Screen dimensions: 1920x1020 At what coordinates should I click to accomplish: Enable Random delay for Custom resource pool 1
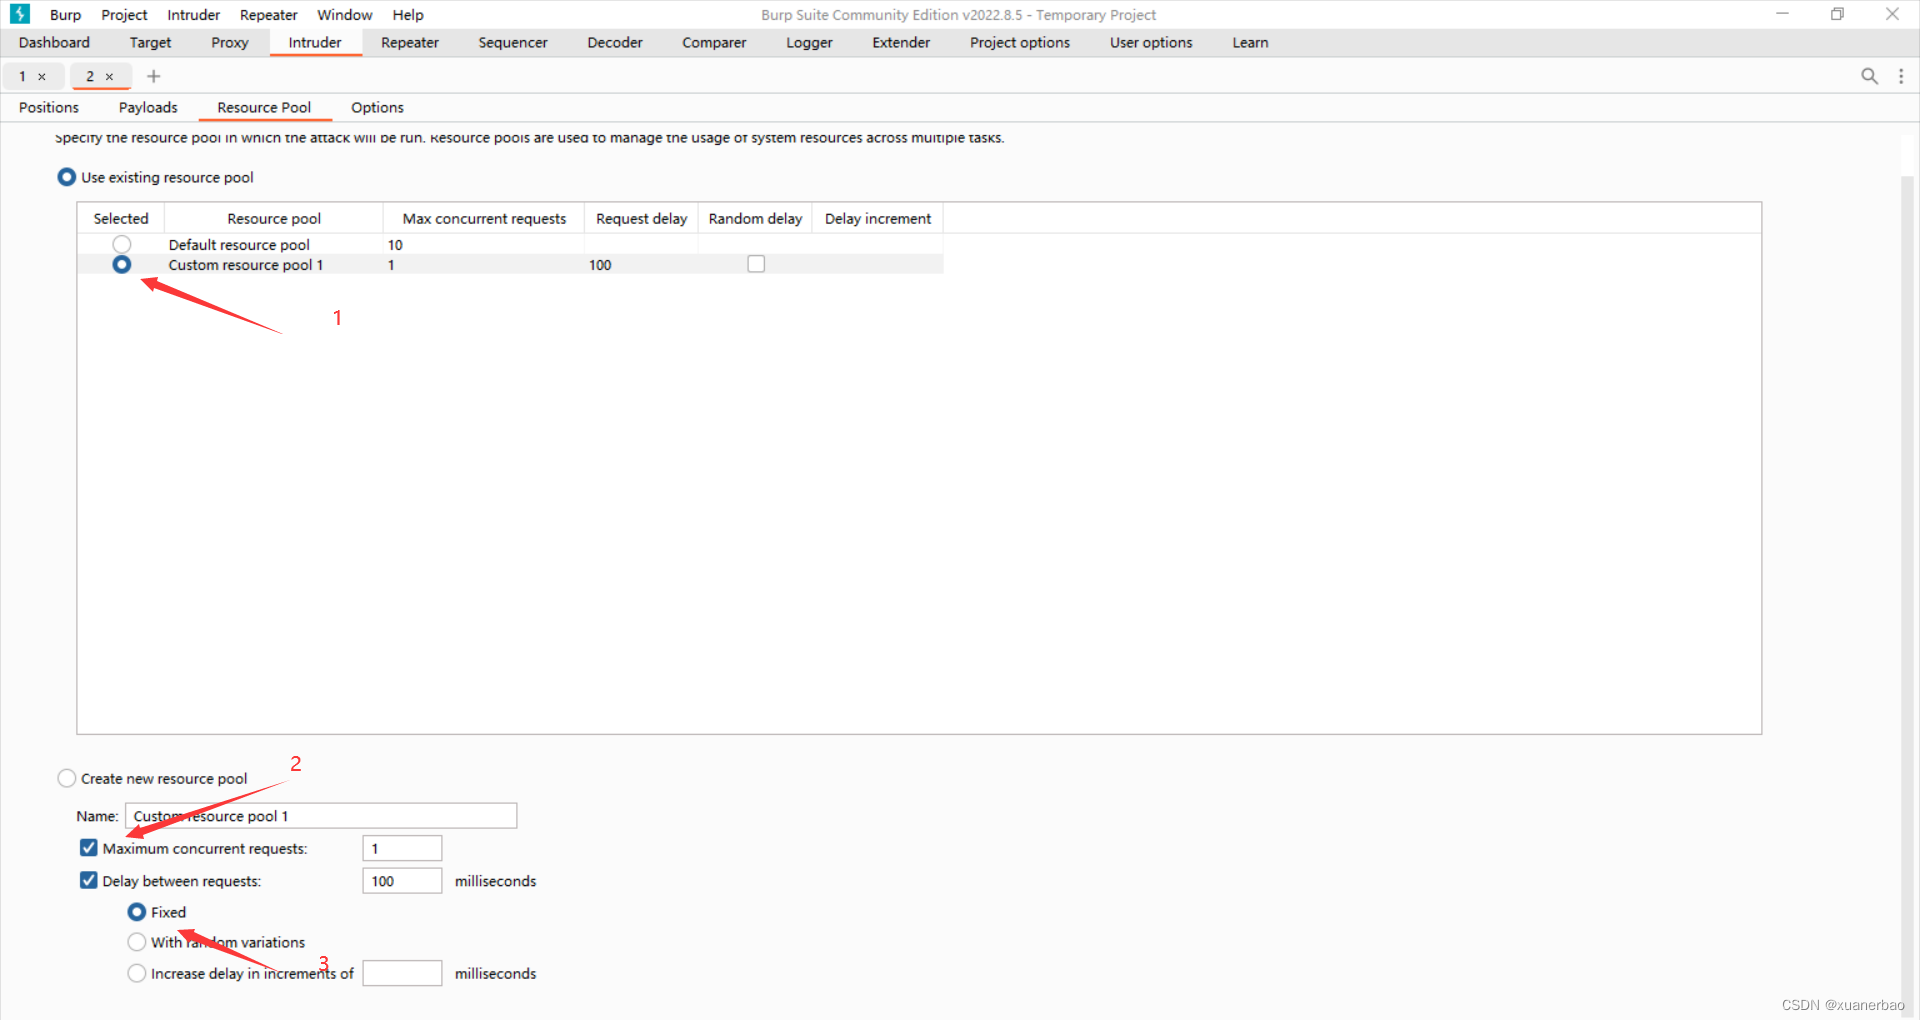755,263
